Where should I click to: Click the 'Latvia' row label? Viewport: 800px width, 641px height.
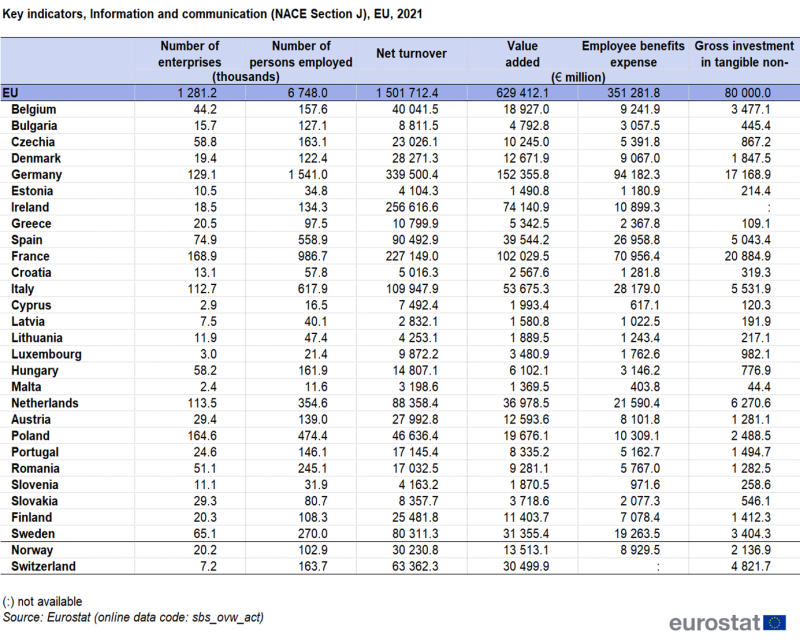[x=28, y=322]
